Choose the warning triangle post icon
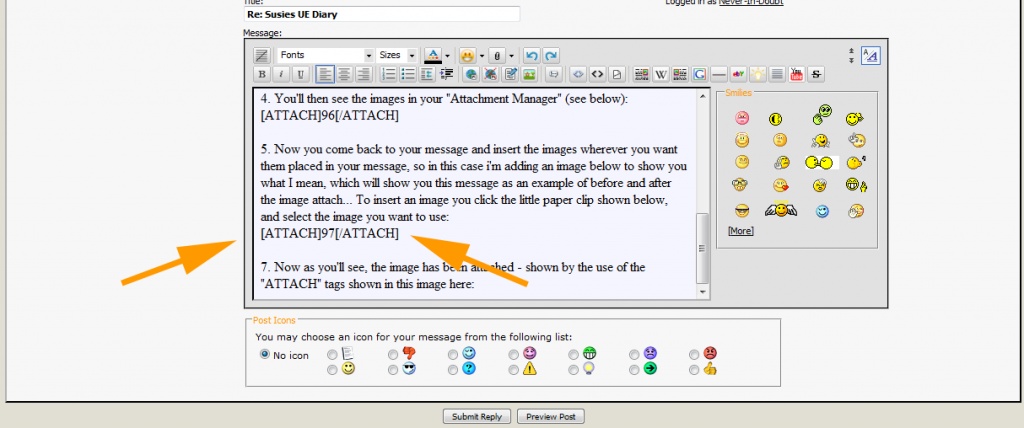This screenshot has width=1024, height=428. 513,370
